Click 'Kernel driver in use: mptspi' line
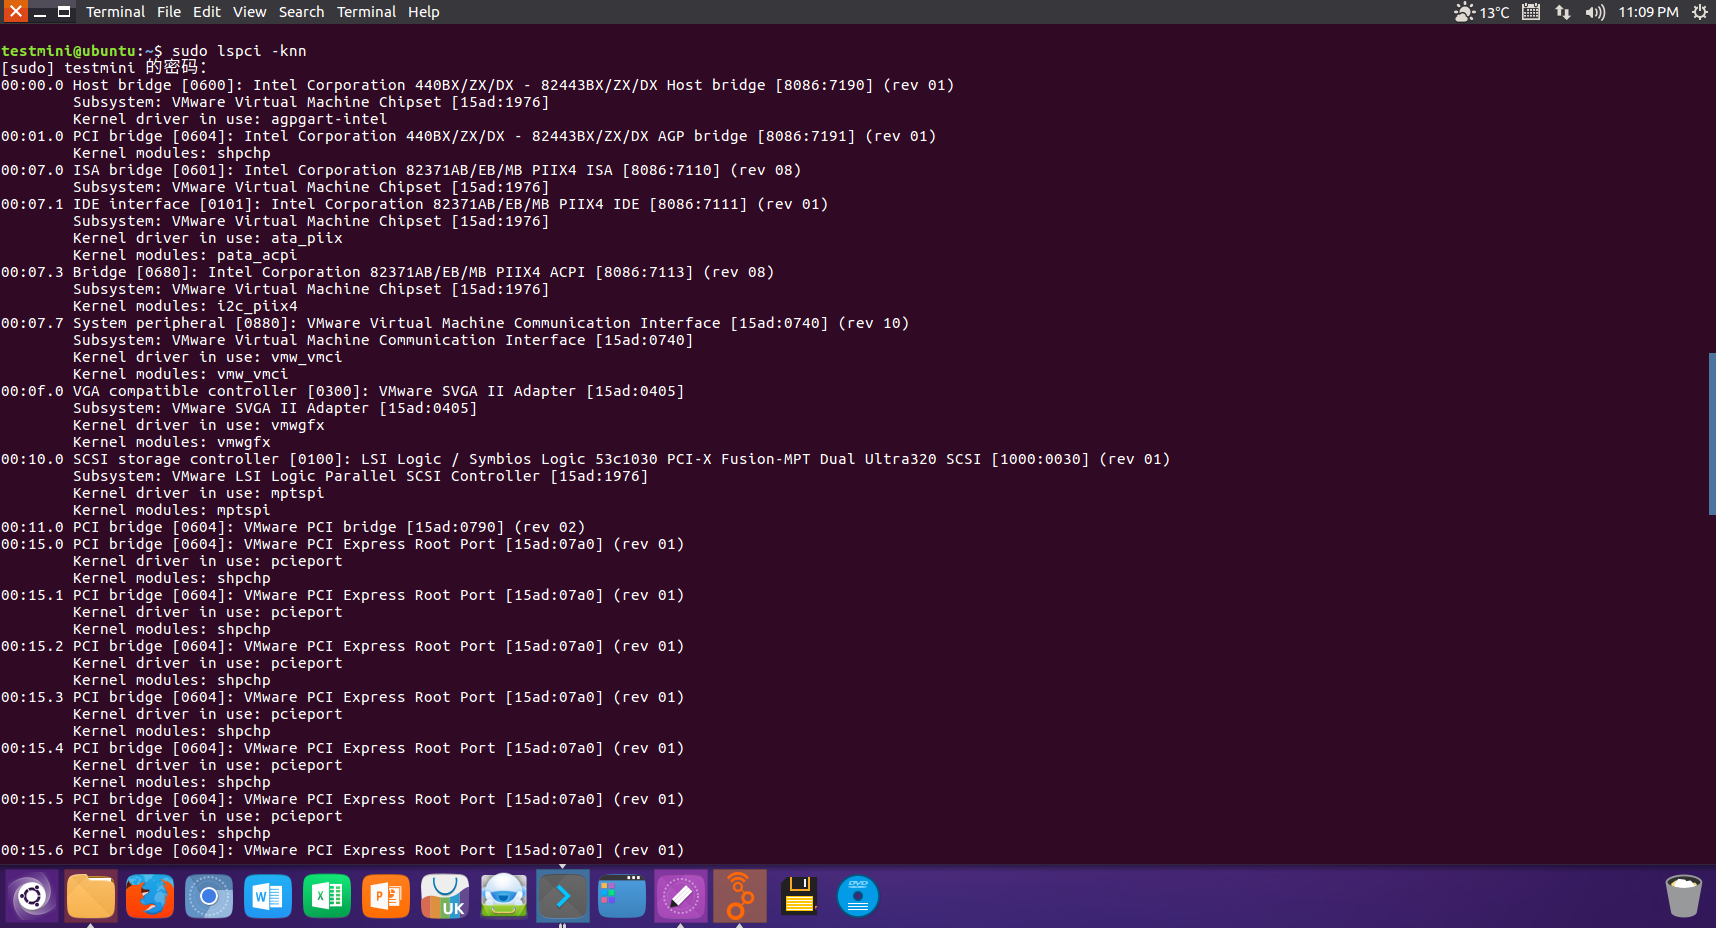The height and width of the screenshot is (928, 1716). (199, 493)
